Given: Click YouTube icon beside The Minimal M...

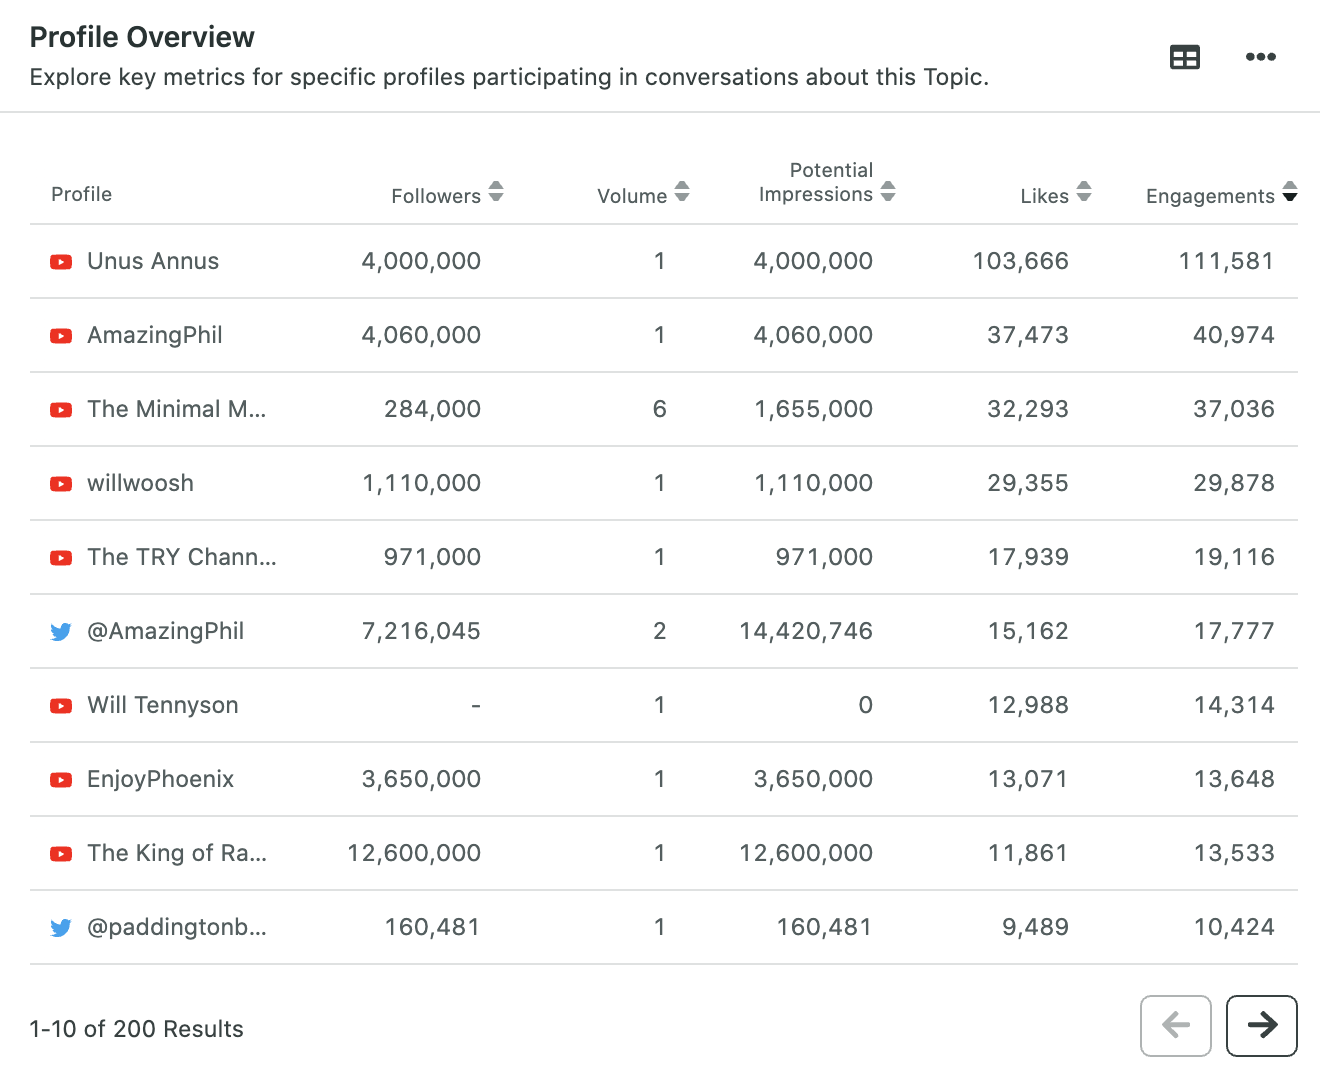Looking at the screenshot, I should click(61, 410).
